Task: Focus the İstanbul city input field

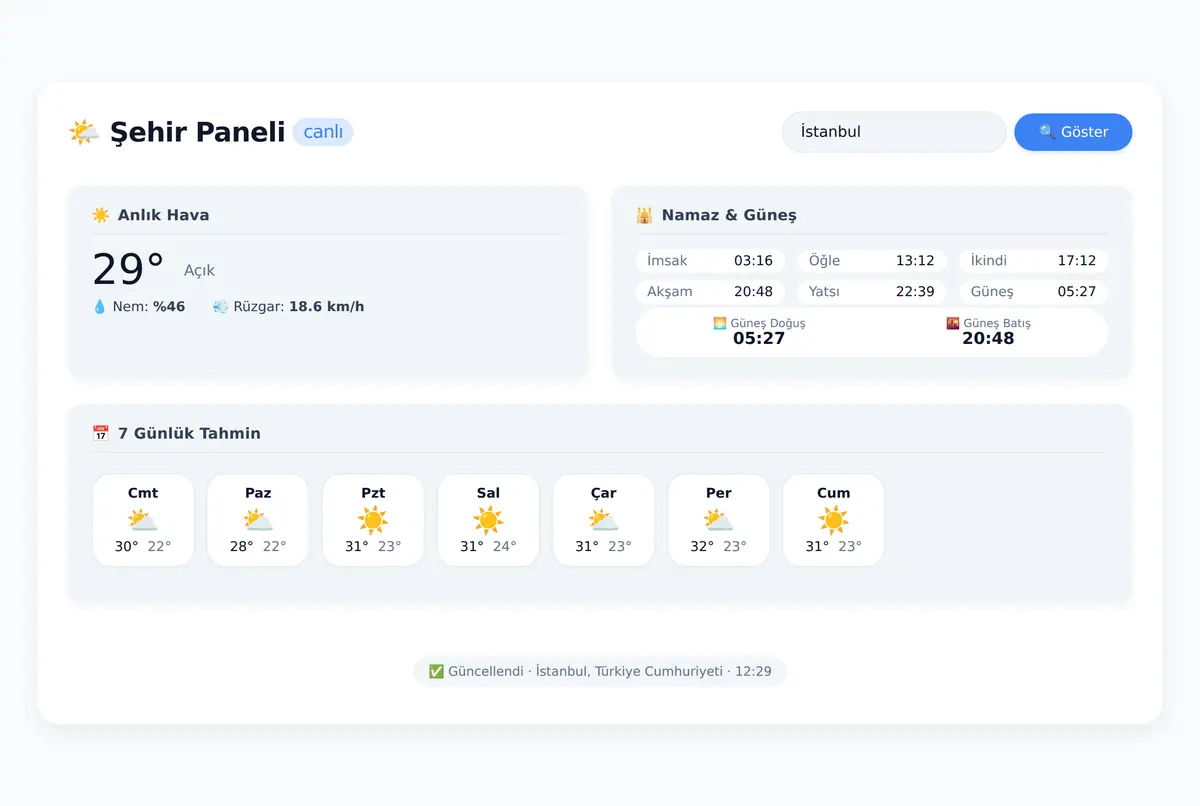Action: 894,132
